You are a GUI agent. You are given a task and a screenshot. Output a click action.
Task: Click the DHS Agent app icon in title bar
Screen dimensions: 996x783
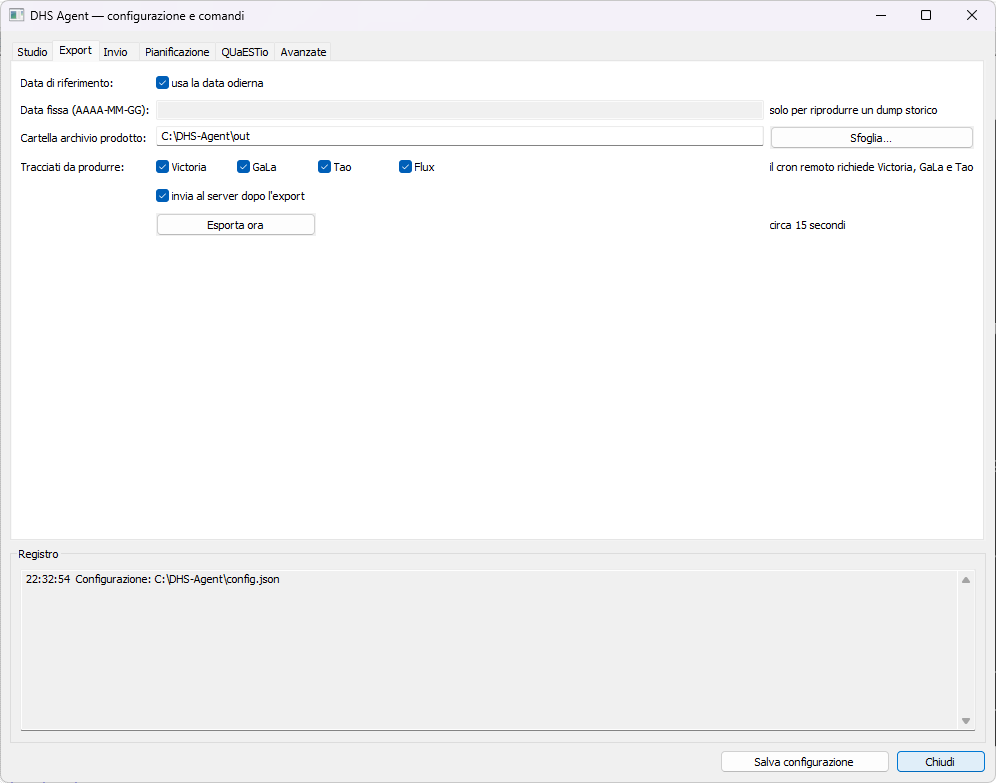click(x=17, y=15)
